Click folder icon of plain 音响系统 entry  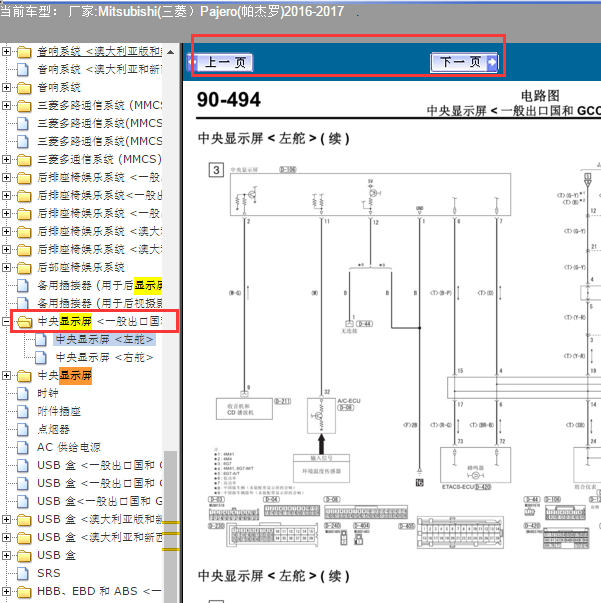click(x=24, y=88)
